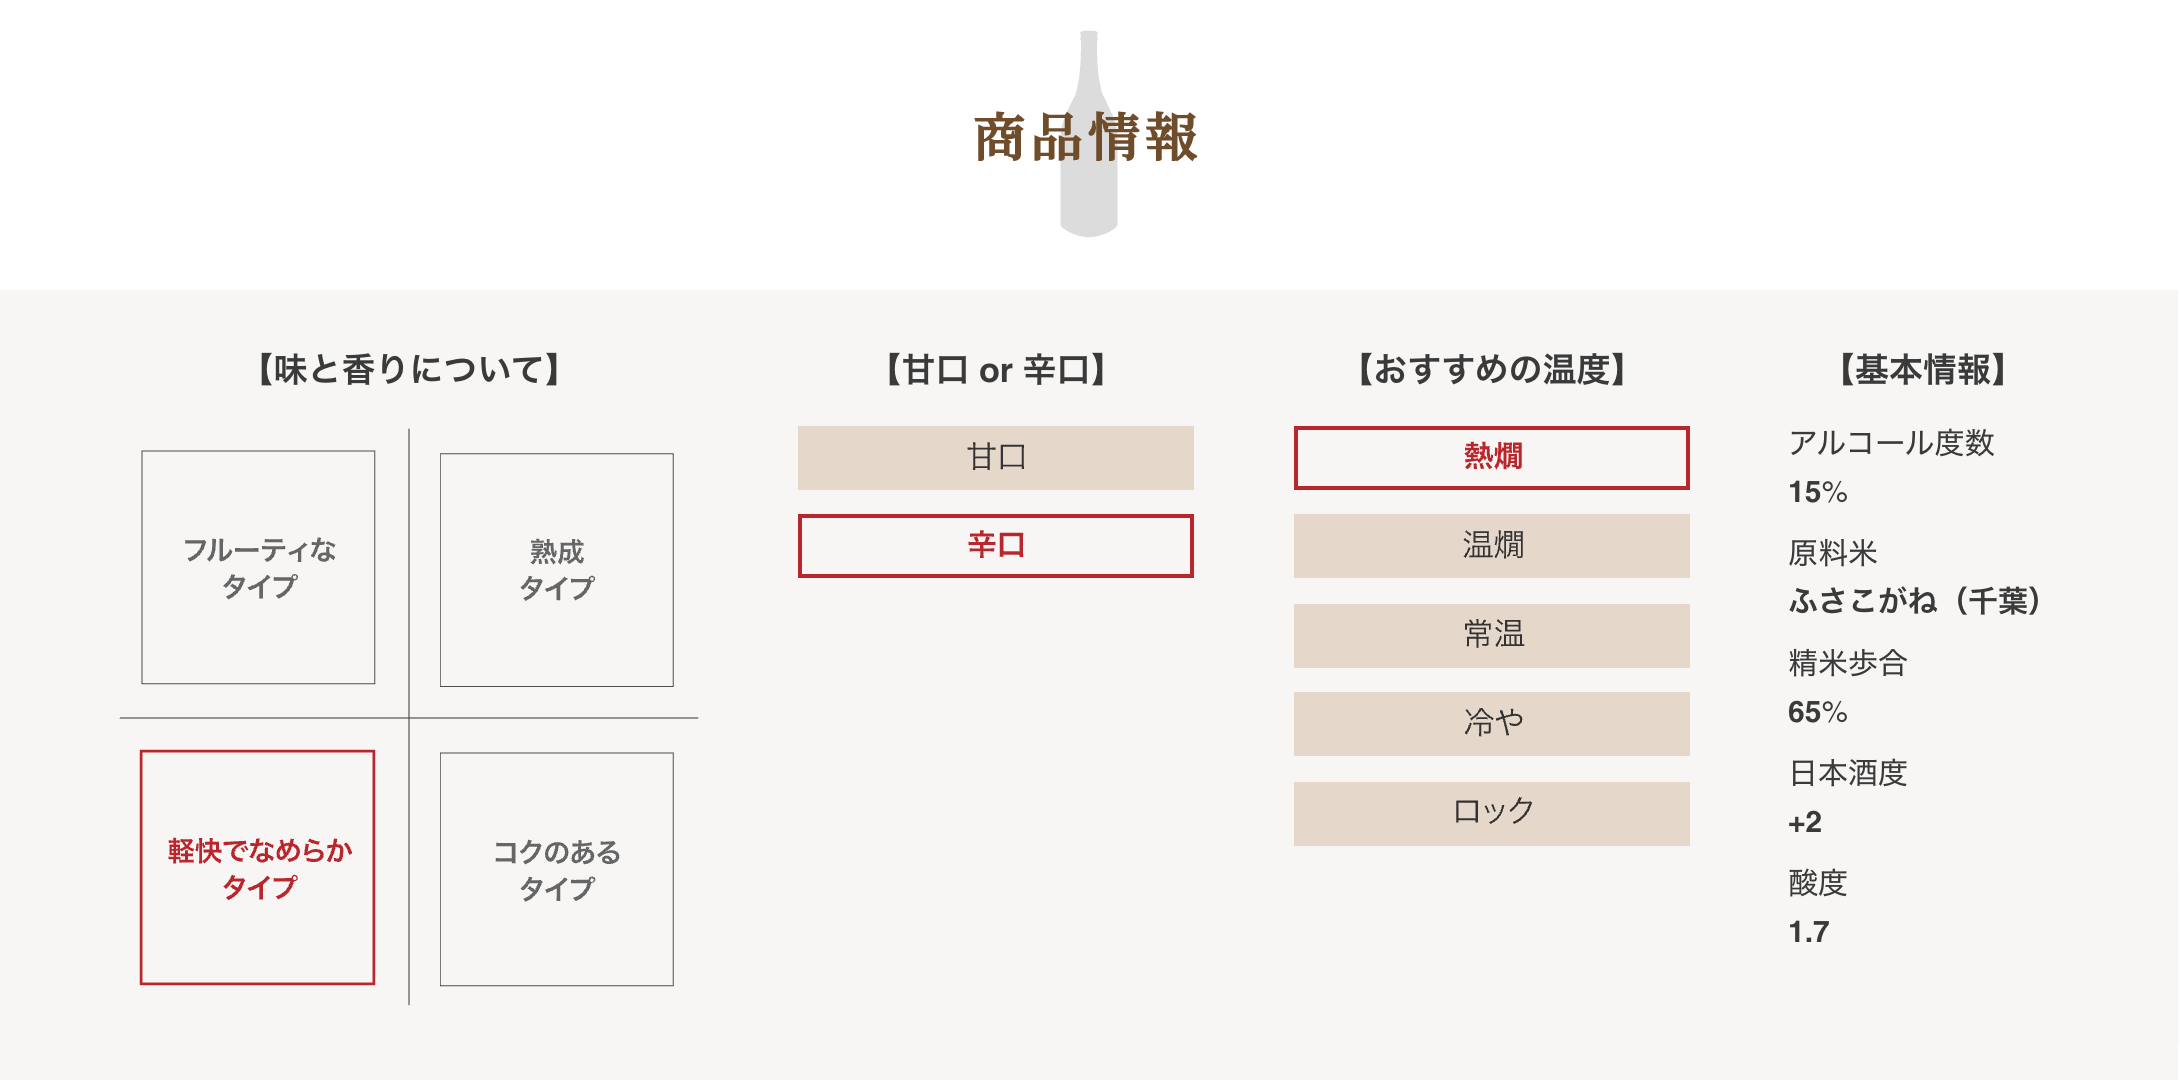The image size is (2180, 1080).
Task: Click the アルコール度数 label
Action: (1891, 442)
